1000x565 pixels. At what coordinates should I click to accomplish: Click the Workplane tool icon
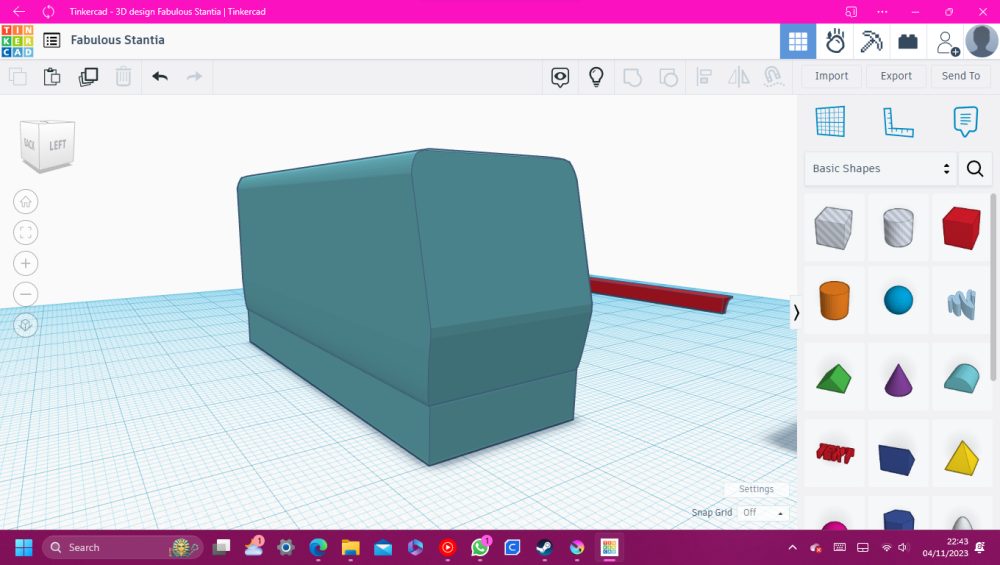pyautogui.click(x=830, y=122)
